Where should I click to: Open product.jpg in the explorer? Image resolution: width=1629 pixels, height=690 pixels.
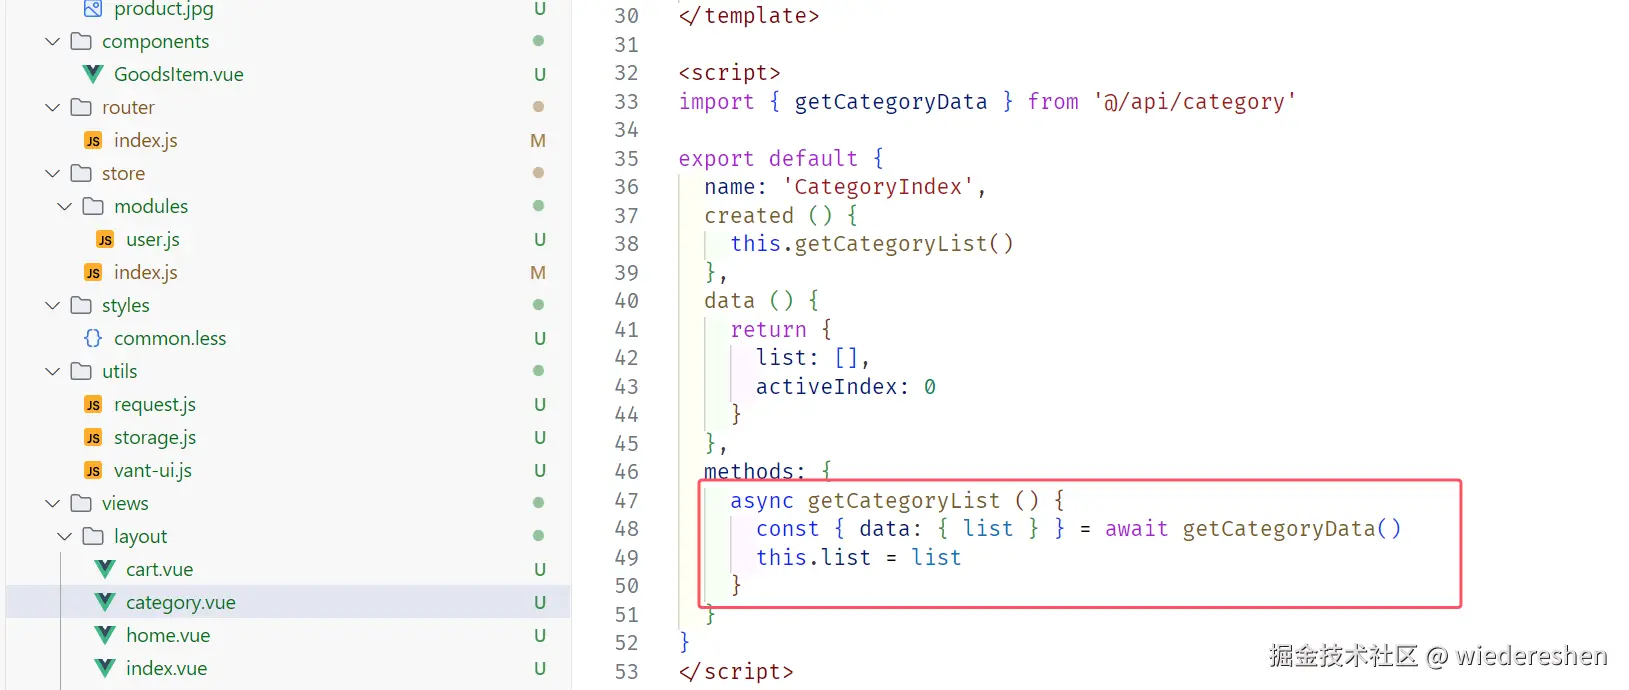164,9
